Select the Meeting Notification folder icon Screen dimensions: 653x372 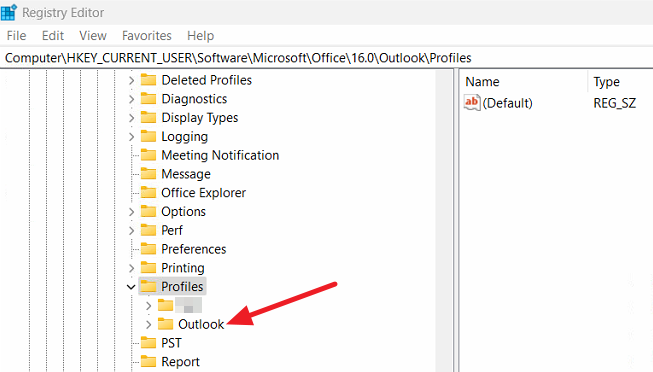coord(148,155)
